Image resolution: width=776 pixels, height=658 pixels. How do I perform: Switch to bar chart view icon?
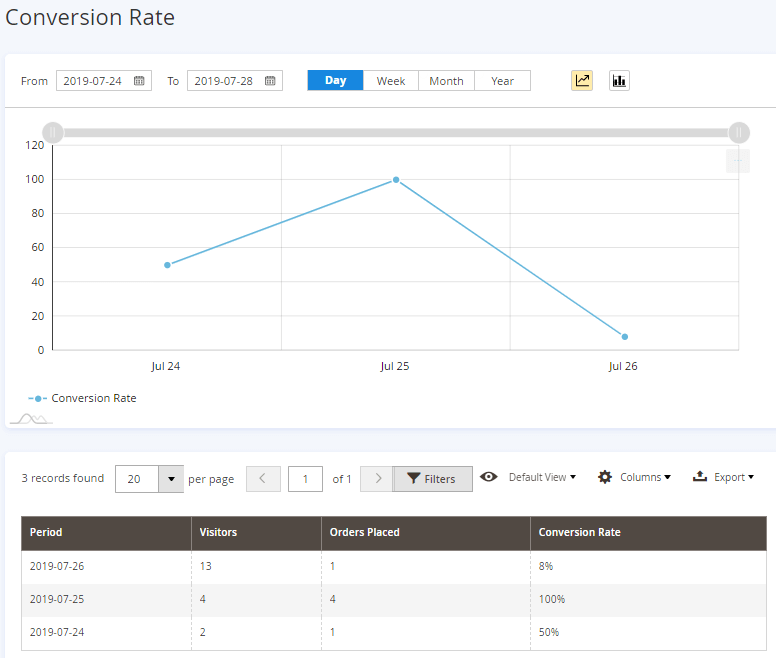(x=619, y=81)
